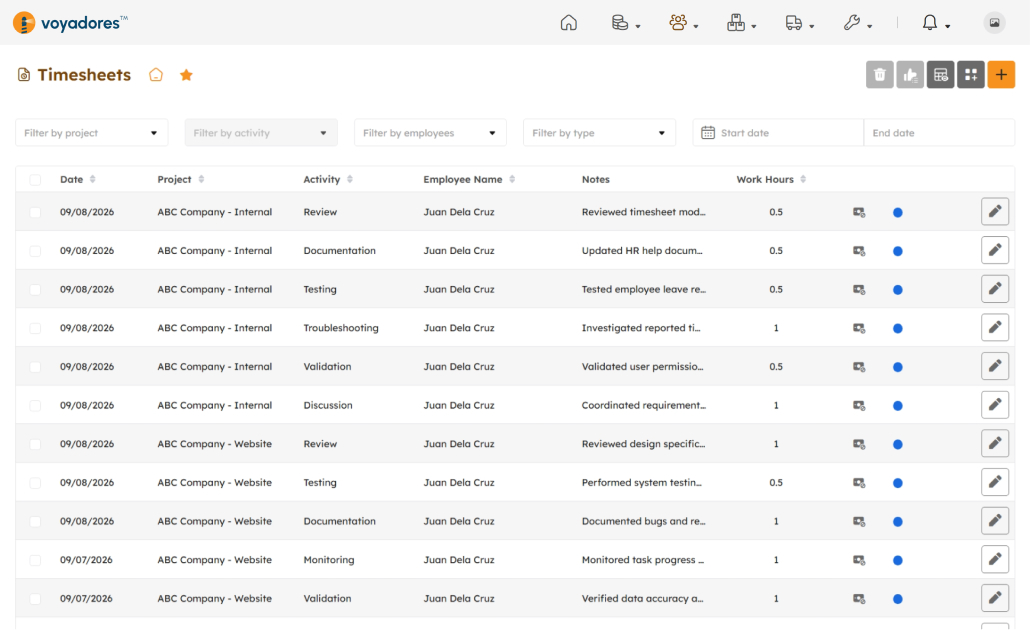1030x630 pixels.
Task: Click the Timesheets home shortcut icon
Action: pos(156,75)
